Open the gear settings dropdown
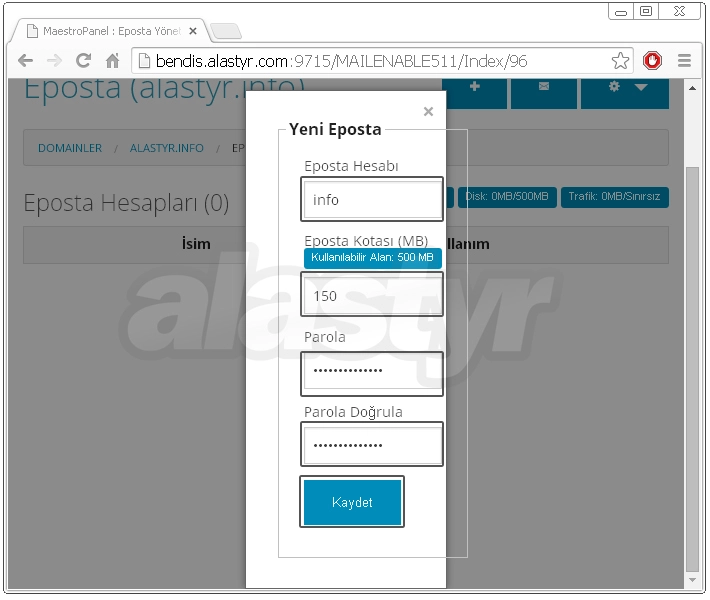The height and width of the screenshot is (600, 710). tap(624, 93)
